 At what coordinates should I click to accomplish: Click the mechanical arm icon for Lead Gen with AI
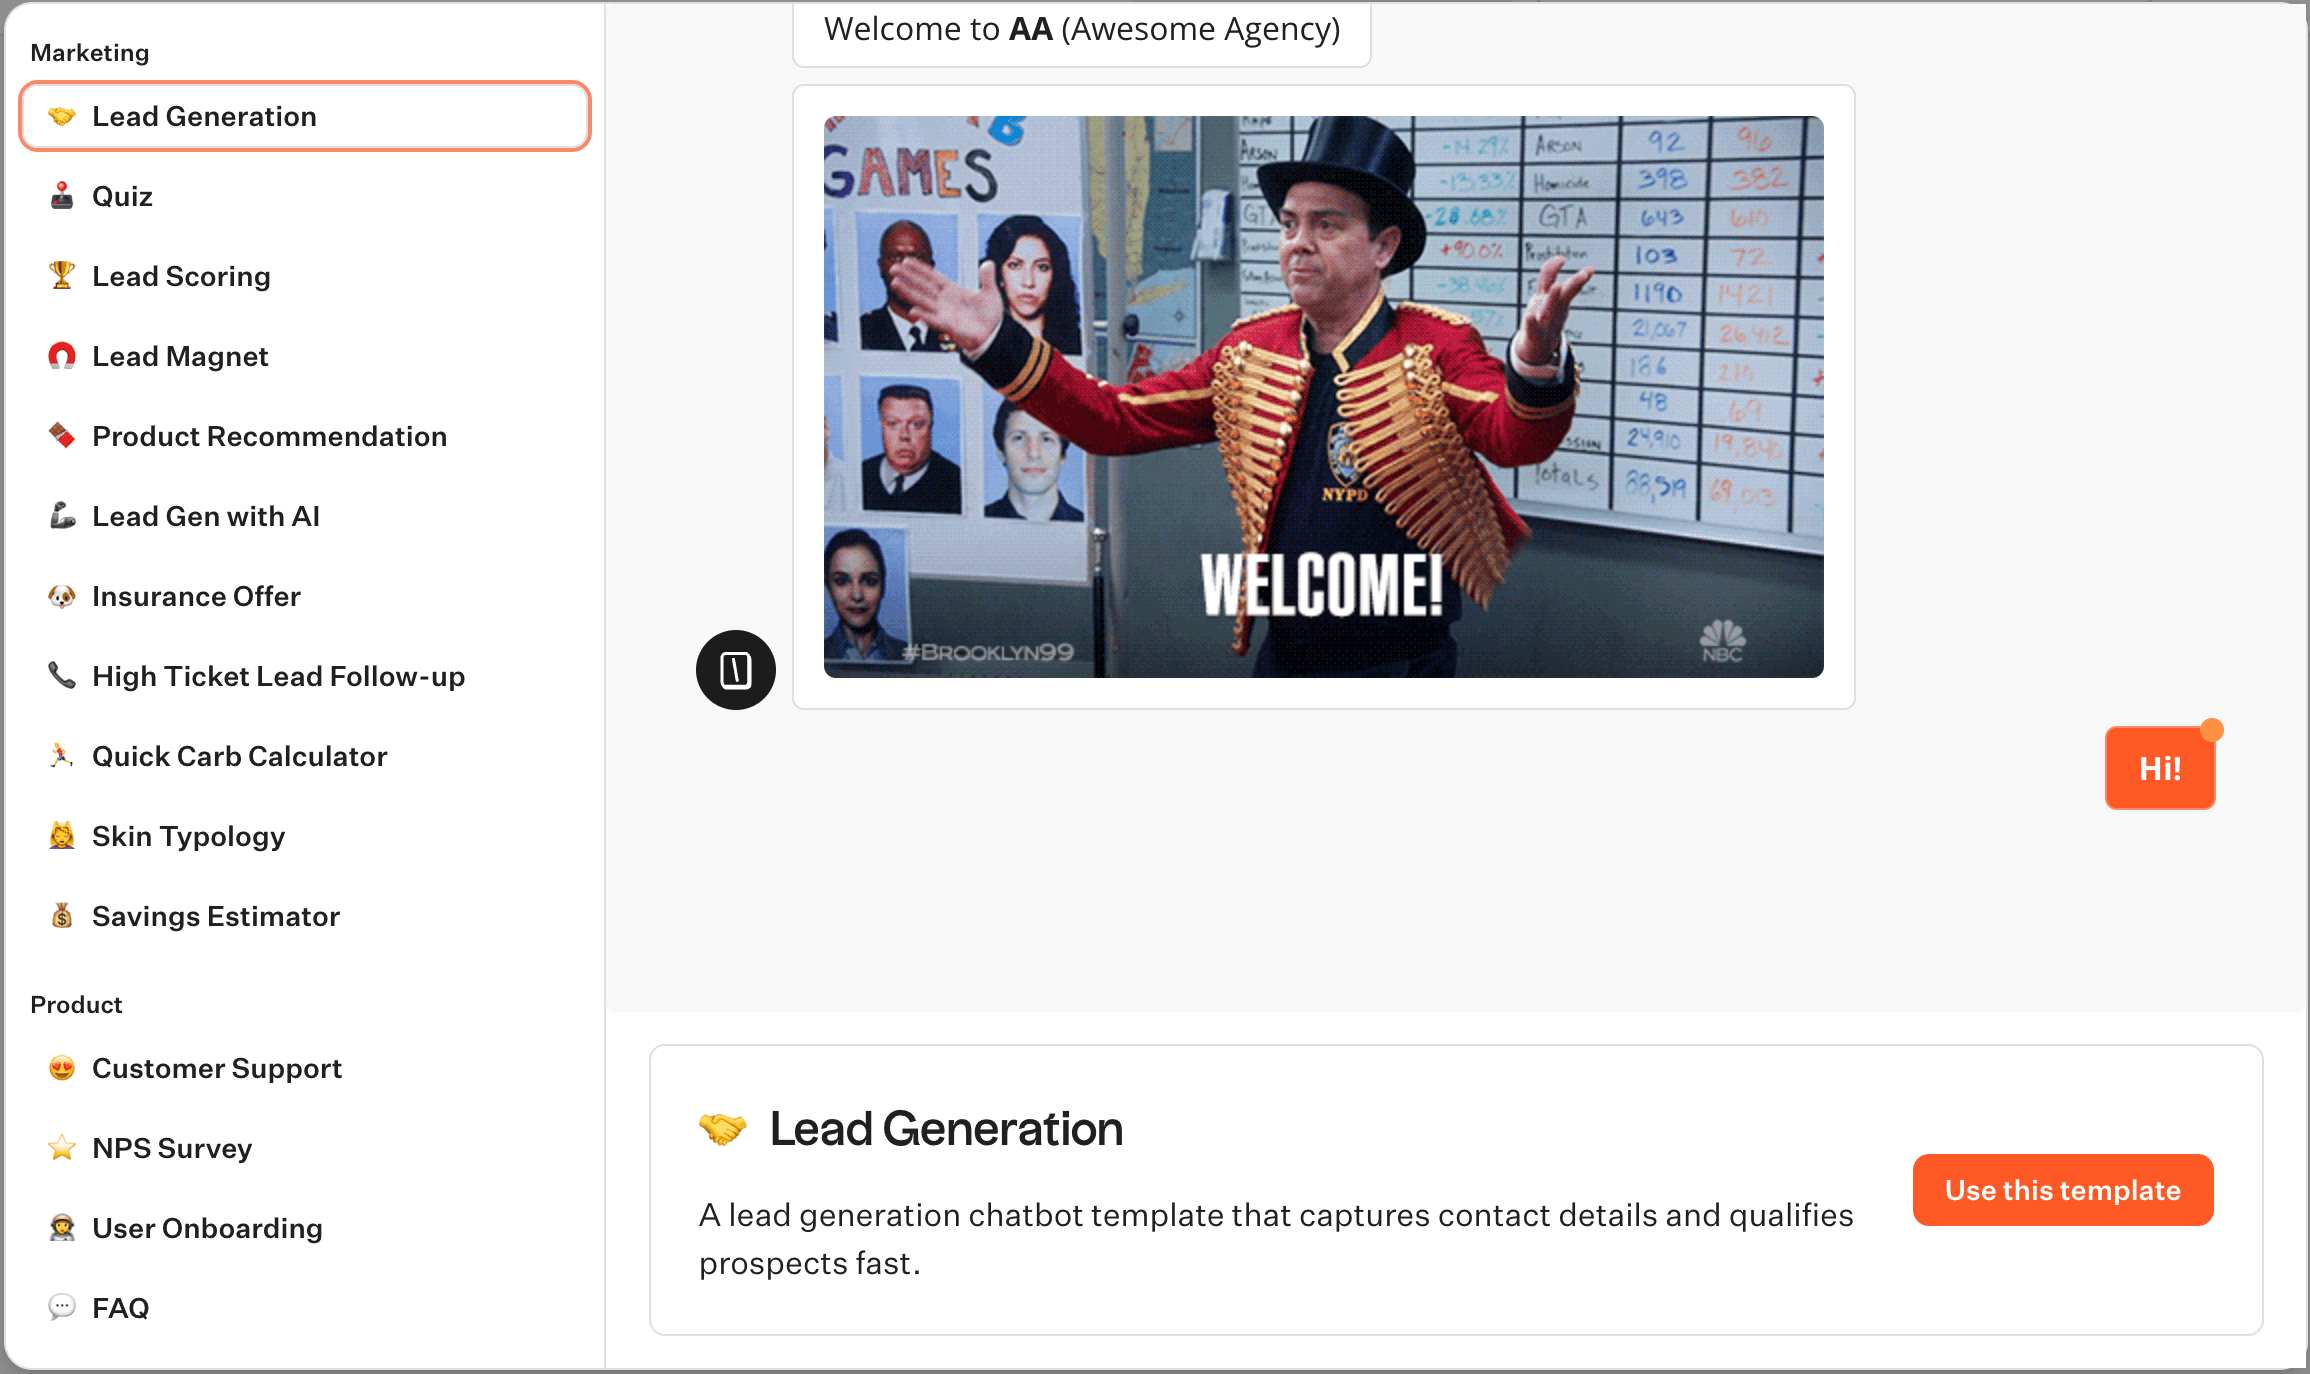(x=62, y=516)
